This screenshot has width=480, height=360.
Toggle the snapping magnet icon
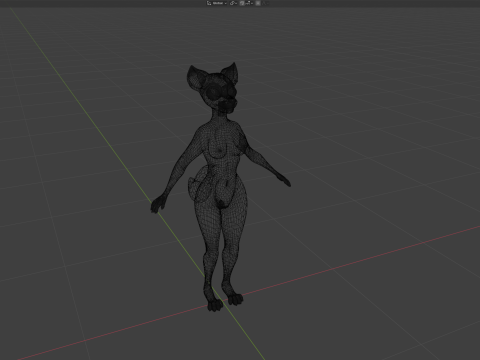pos(242,3)
